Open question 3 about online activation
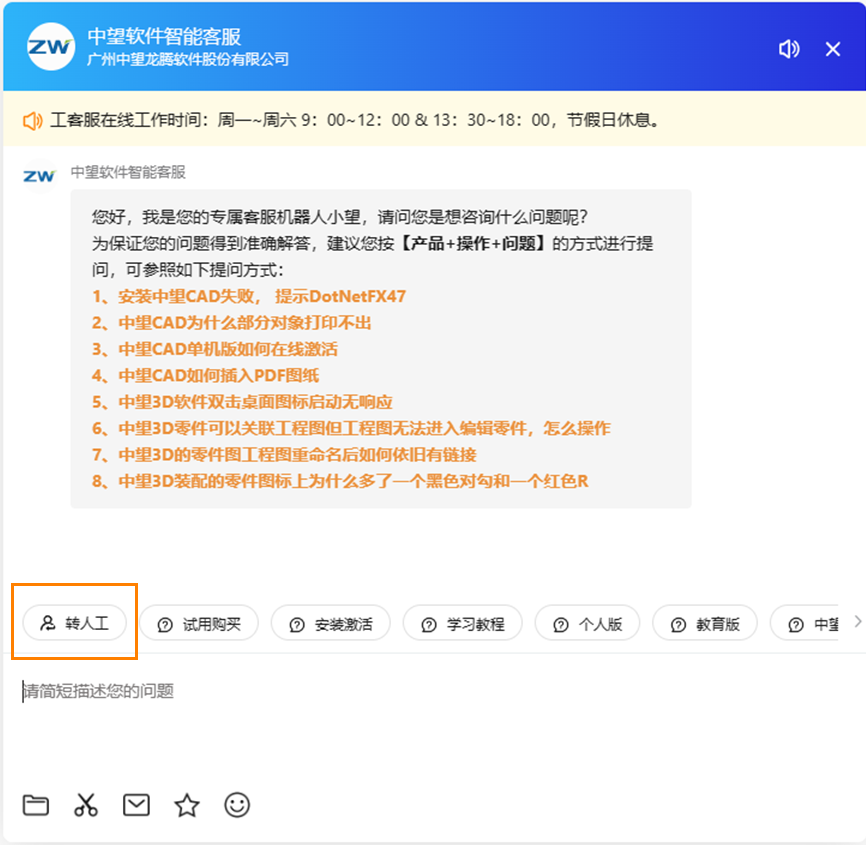Viewport: 866px width, 845px height. tap(215, 349)
